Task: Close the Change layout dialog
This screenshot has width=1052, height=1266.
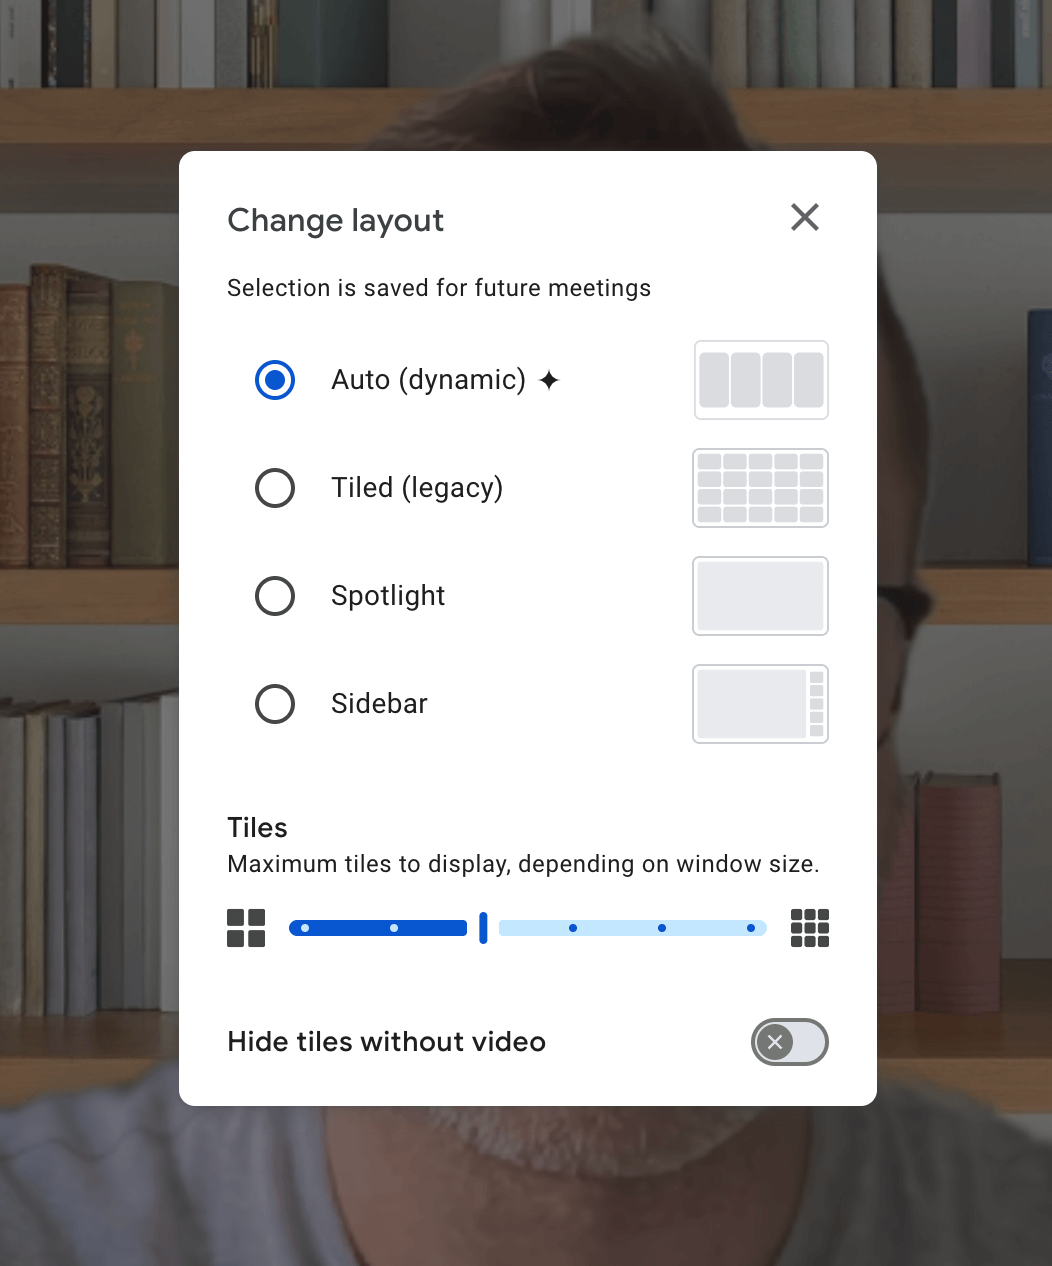Action: tap(804, 217)
